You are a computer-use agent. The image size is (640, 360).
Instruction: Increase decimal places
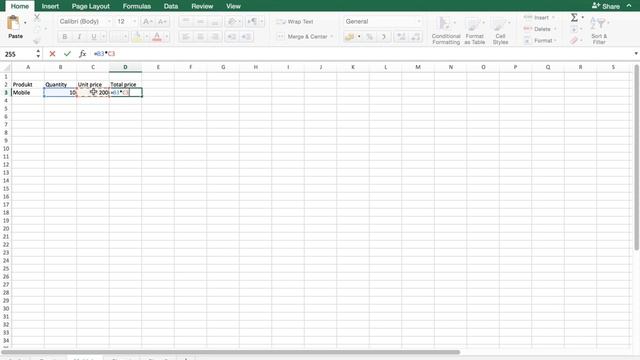(401, 37)
